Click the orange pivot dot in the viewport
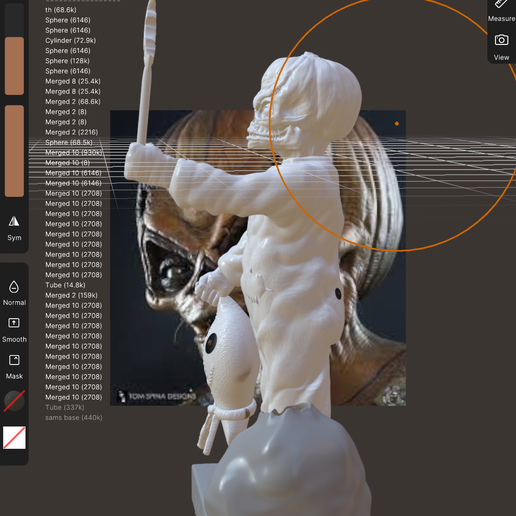This screenshot has width=516, height=516. [x=397, y=124]
